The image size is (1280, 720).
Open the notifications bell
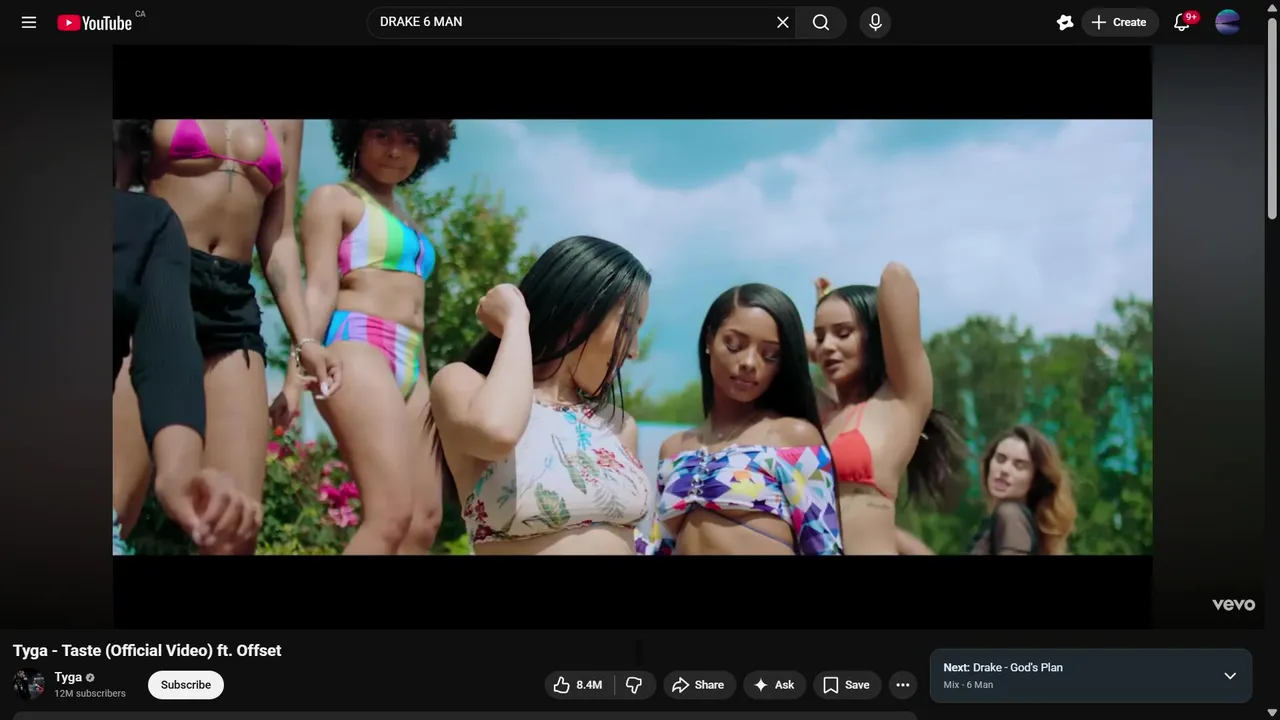(1181, 22)
